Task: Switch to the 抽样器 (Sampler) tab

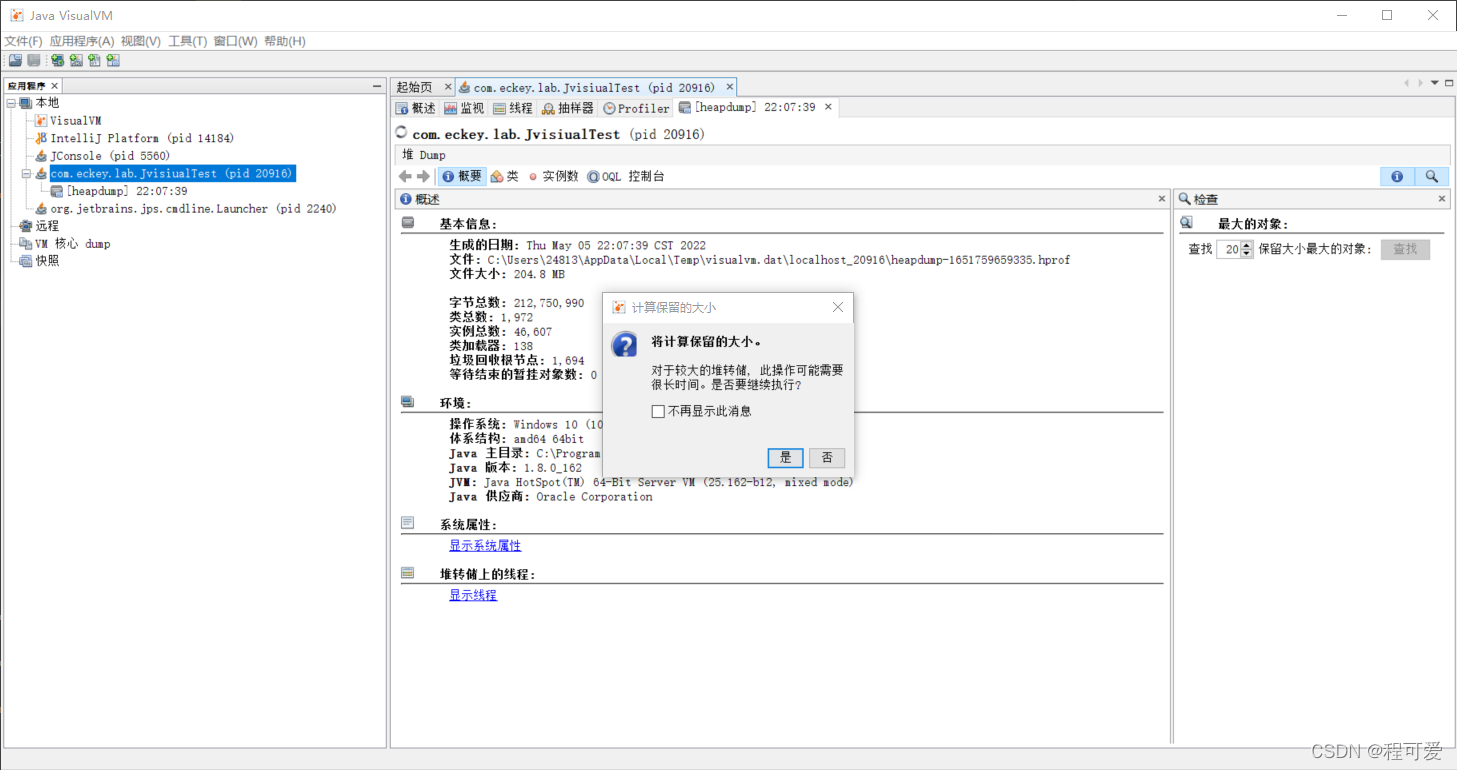Action: (567, 108)
